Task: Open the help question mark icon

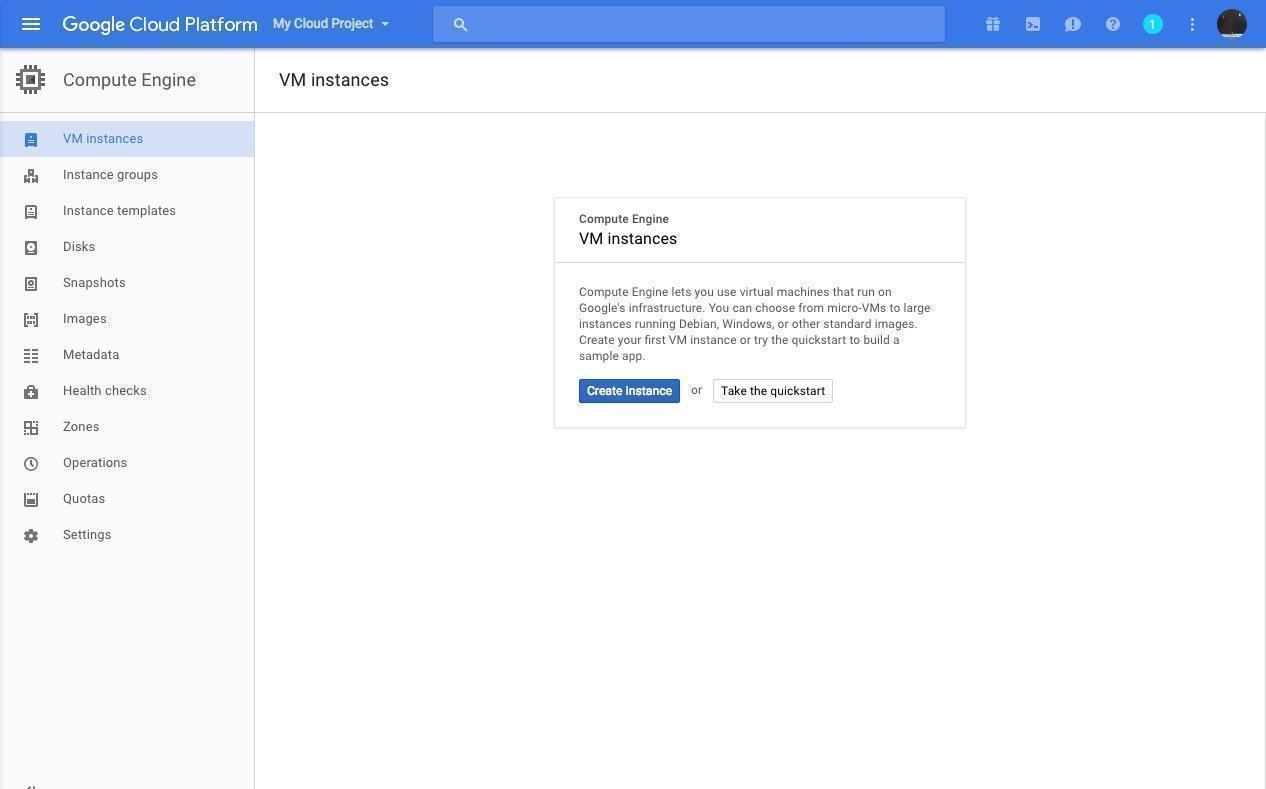Action: pos(1113,24)
